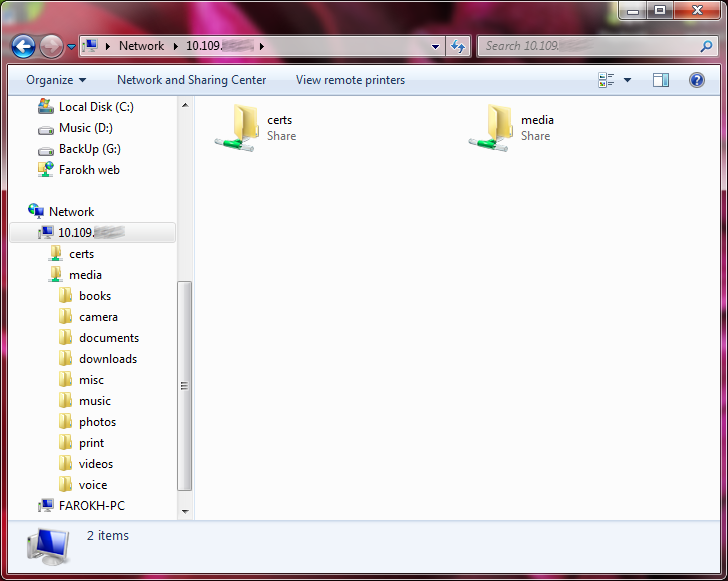Screen dimensions: 728x581
Task: Open the print folder in tree
Action: coord(91,443)
